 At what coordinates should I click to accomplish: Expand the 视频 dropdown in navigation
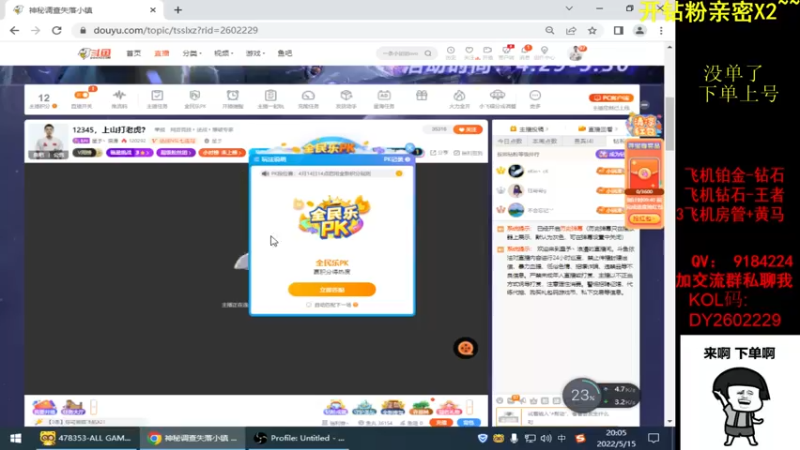point(223,53)
